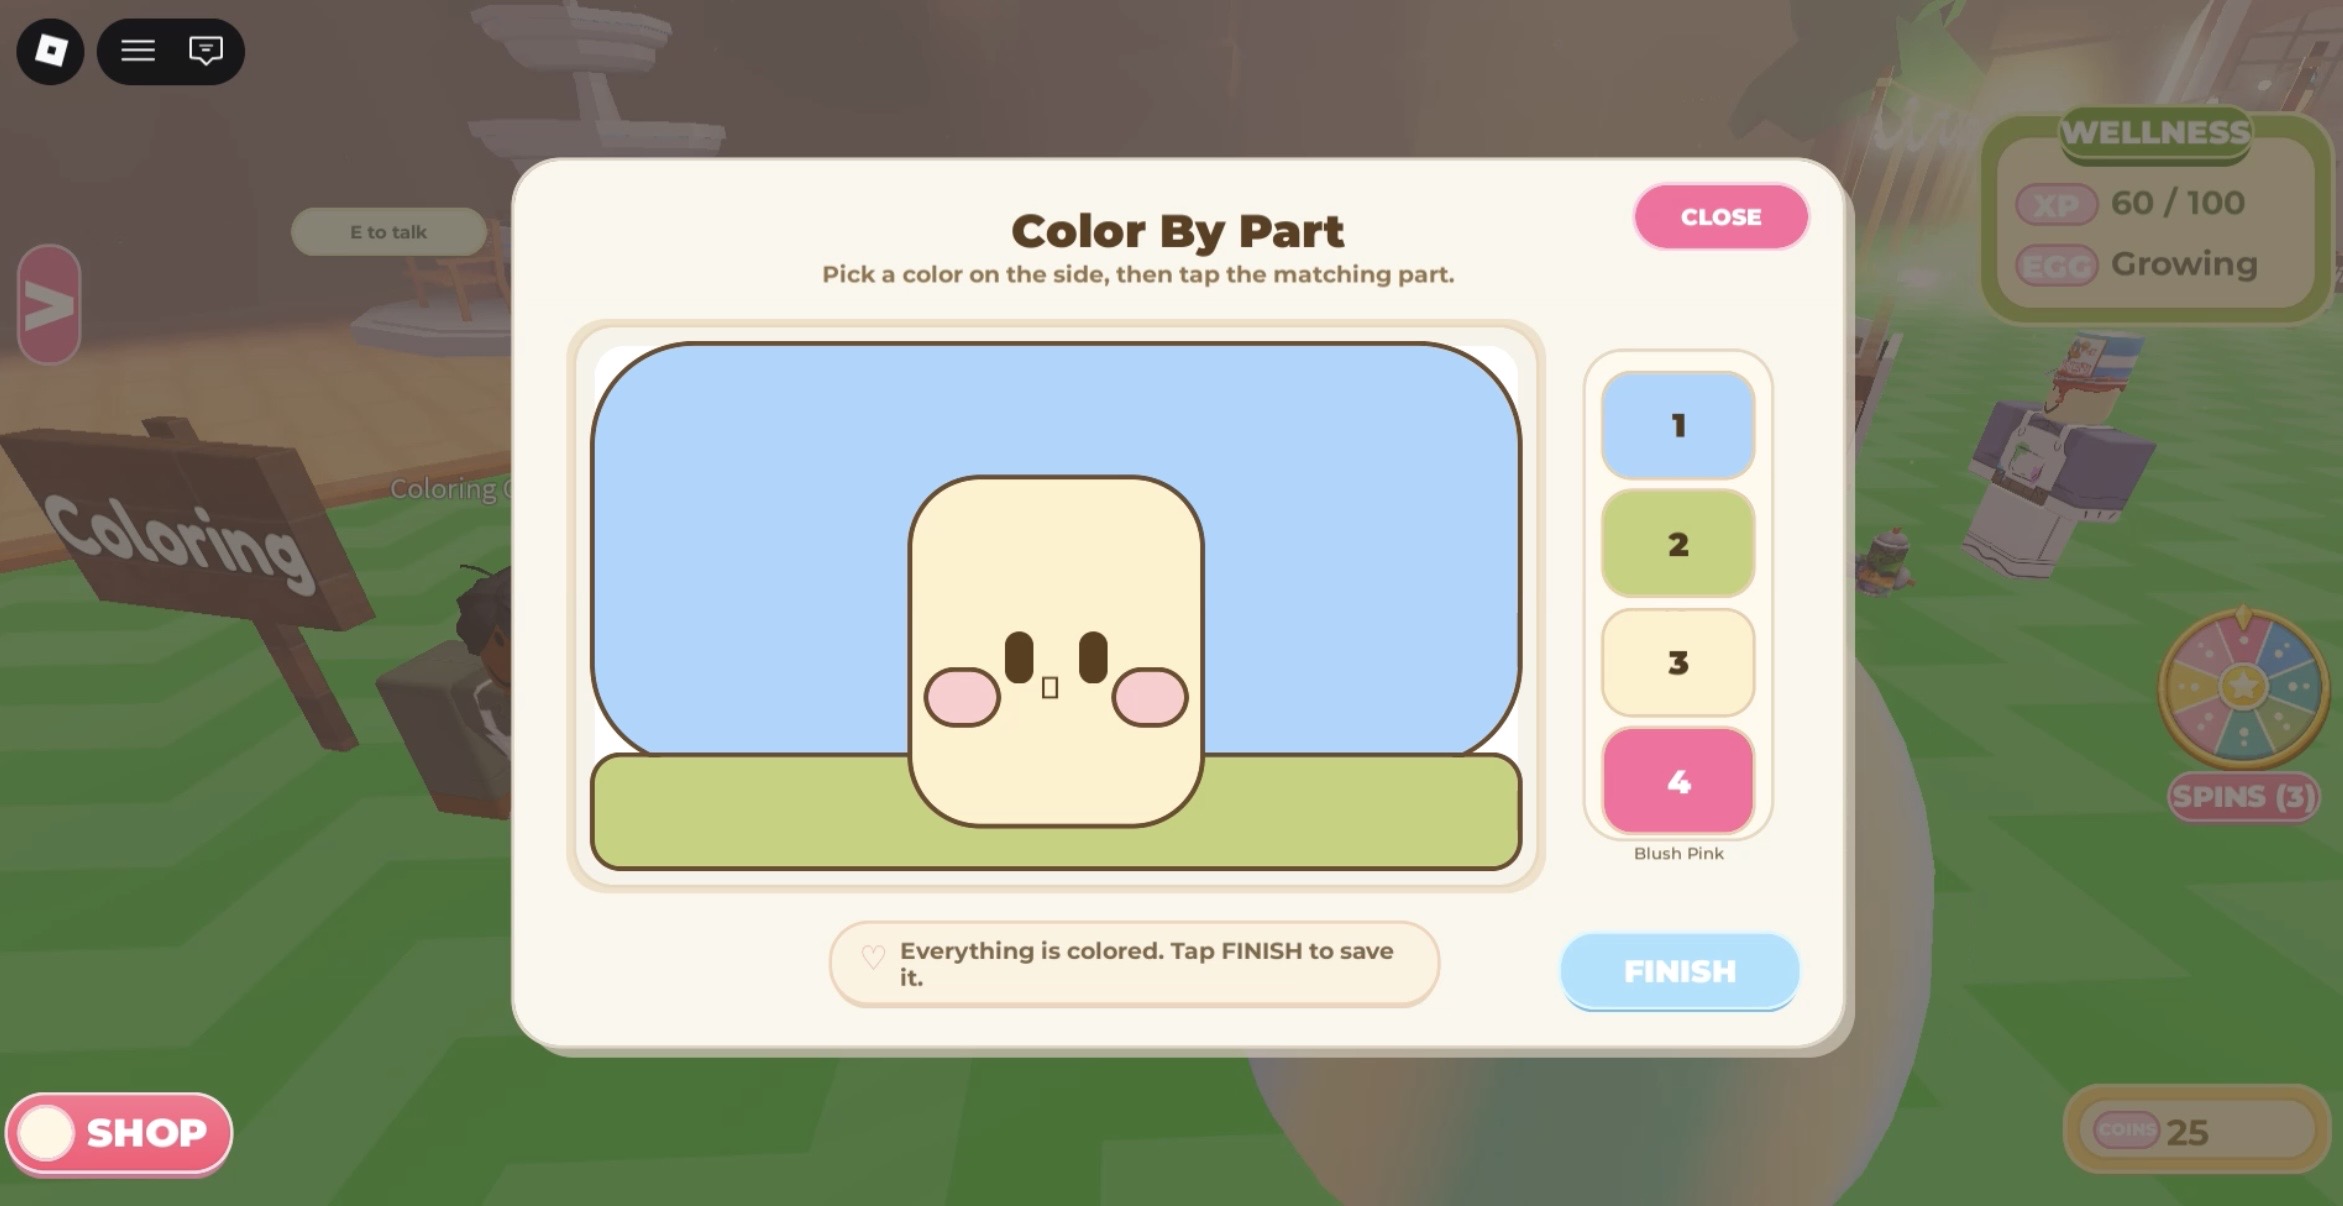Image resolution: width=2343 pixels, height=1206 pixels.
Task: Select color swatch 1 light blue
Action: click(x=1677, y=425)
